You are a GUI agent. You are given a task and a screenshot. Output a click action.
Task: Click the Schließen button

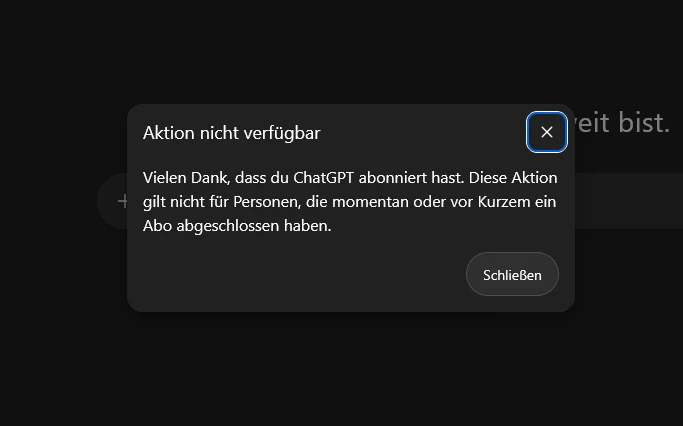point(512,274)
